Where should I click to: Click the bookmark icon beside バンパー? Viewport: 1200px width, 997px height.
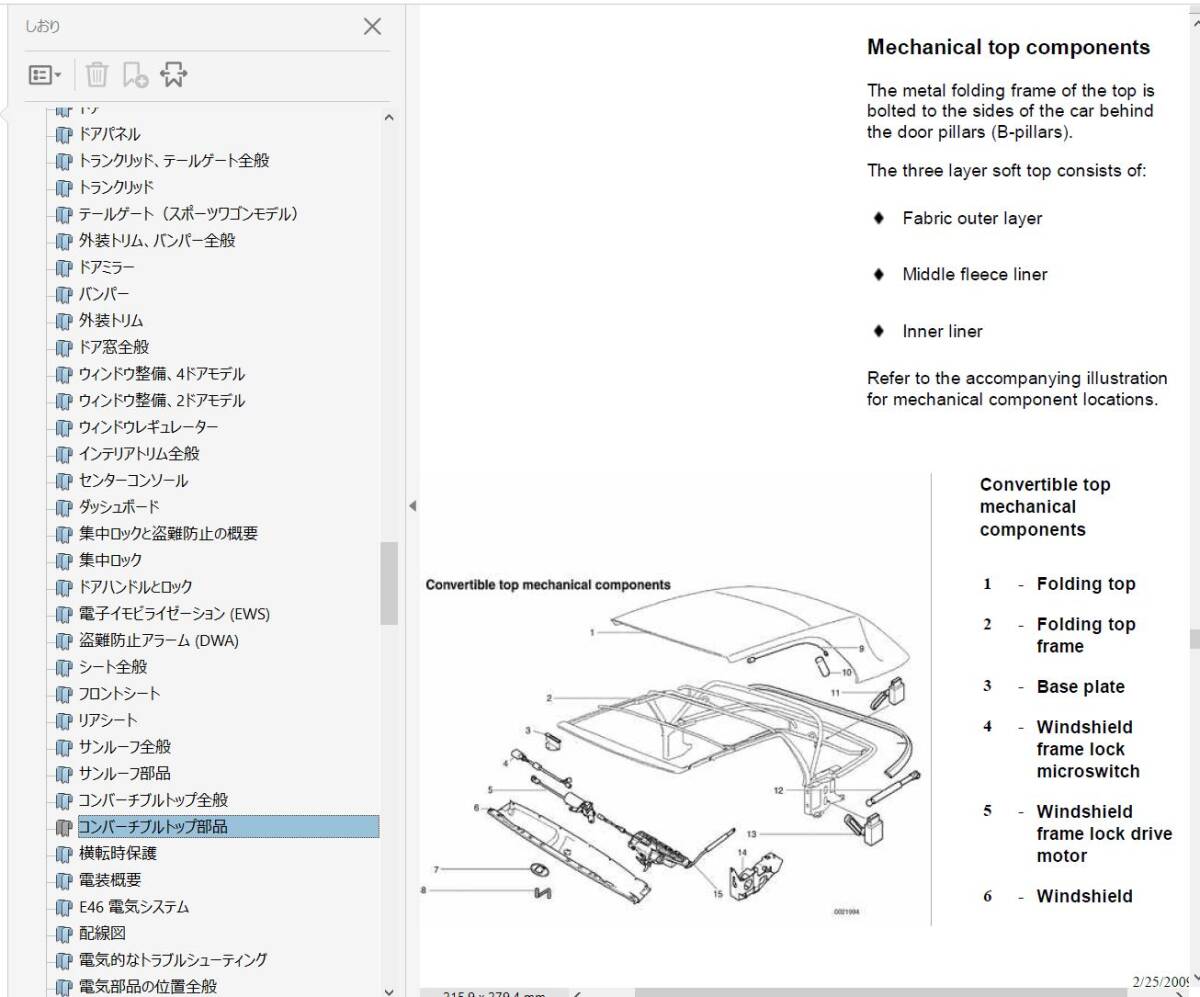coord(65,294)
